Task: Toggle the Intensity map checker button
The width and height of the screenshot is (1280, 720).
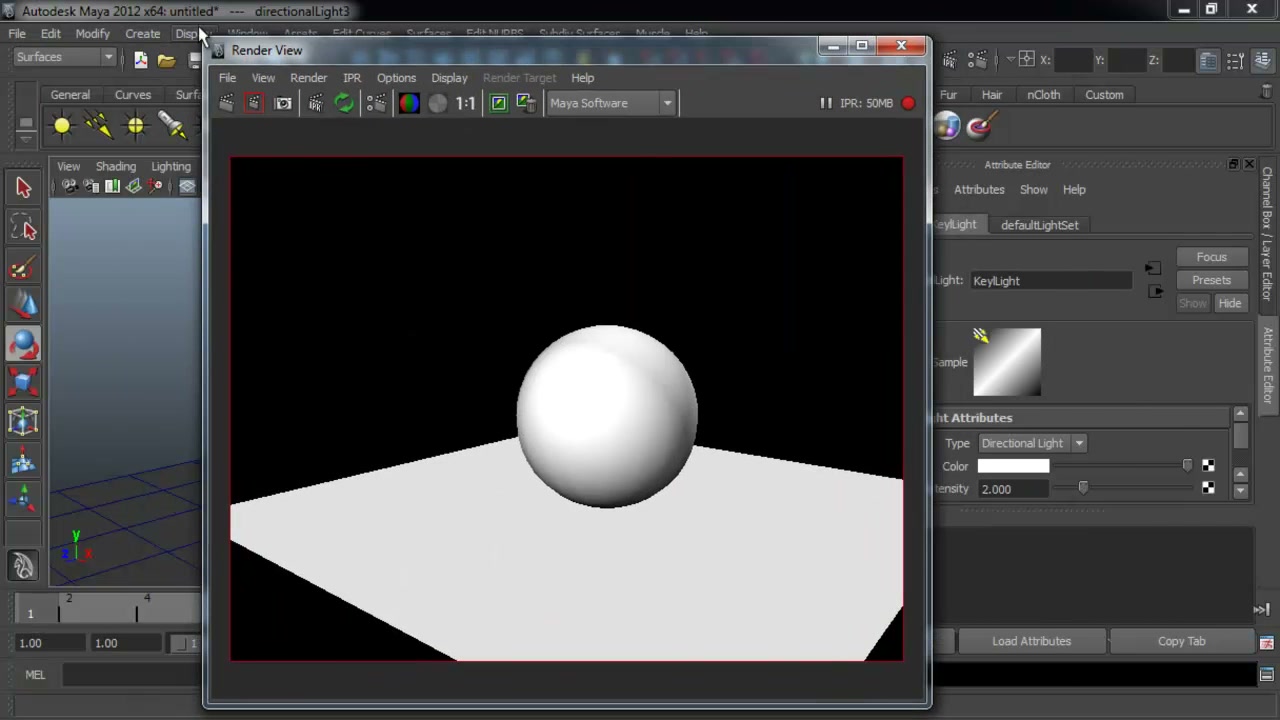Action: click(x=1208, y=489)
